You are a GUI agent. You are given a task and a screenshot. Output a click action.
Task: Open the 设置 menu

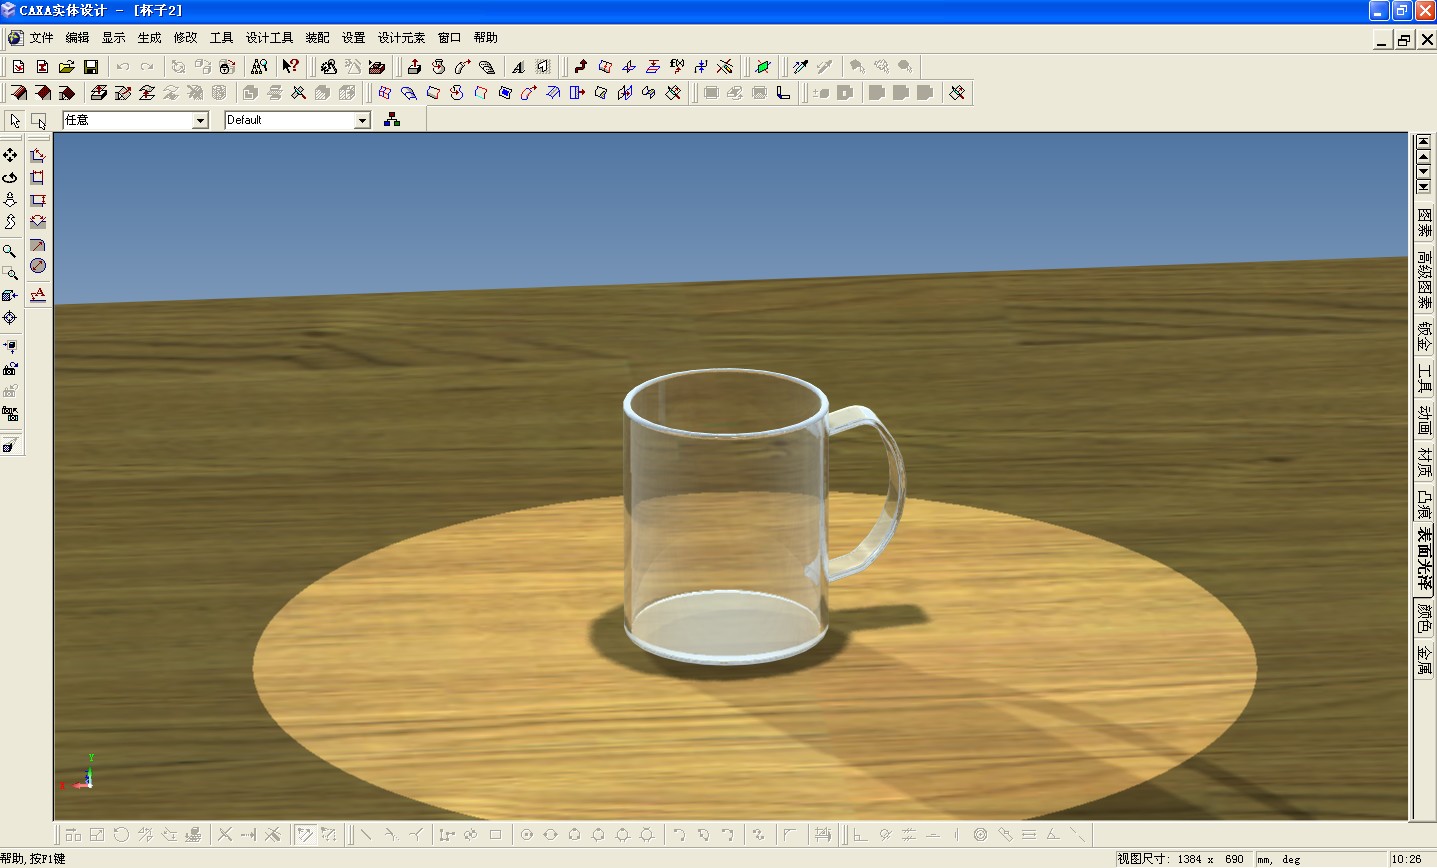coord(353,38)
